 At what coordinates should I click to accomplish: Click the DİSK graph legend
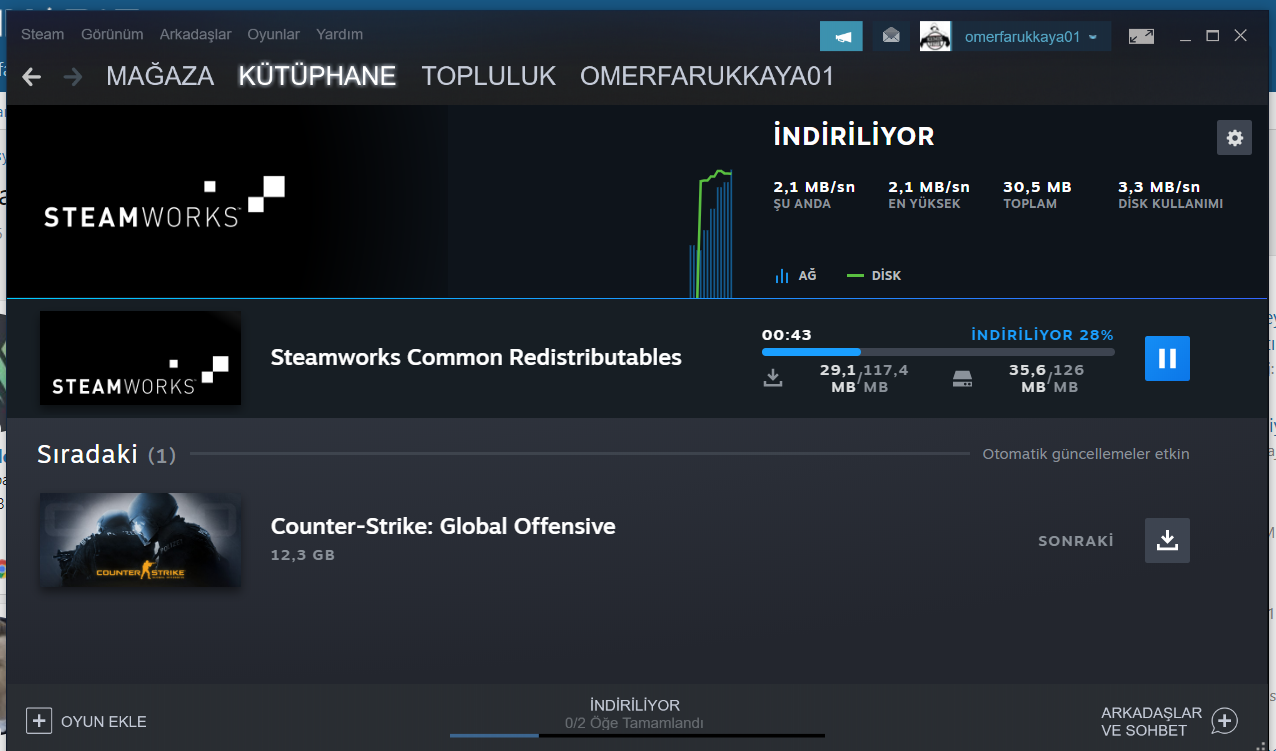click(x=873, y=275)
